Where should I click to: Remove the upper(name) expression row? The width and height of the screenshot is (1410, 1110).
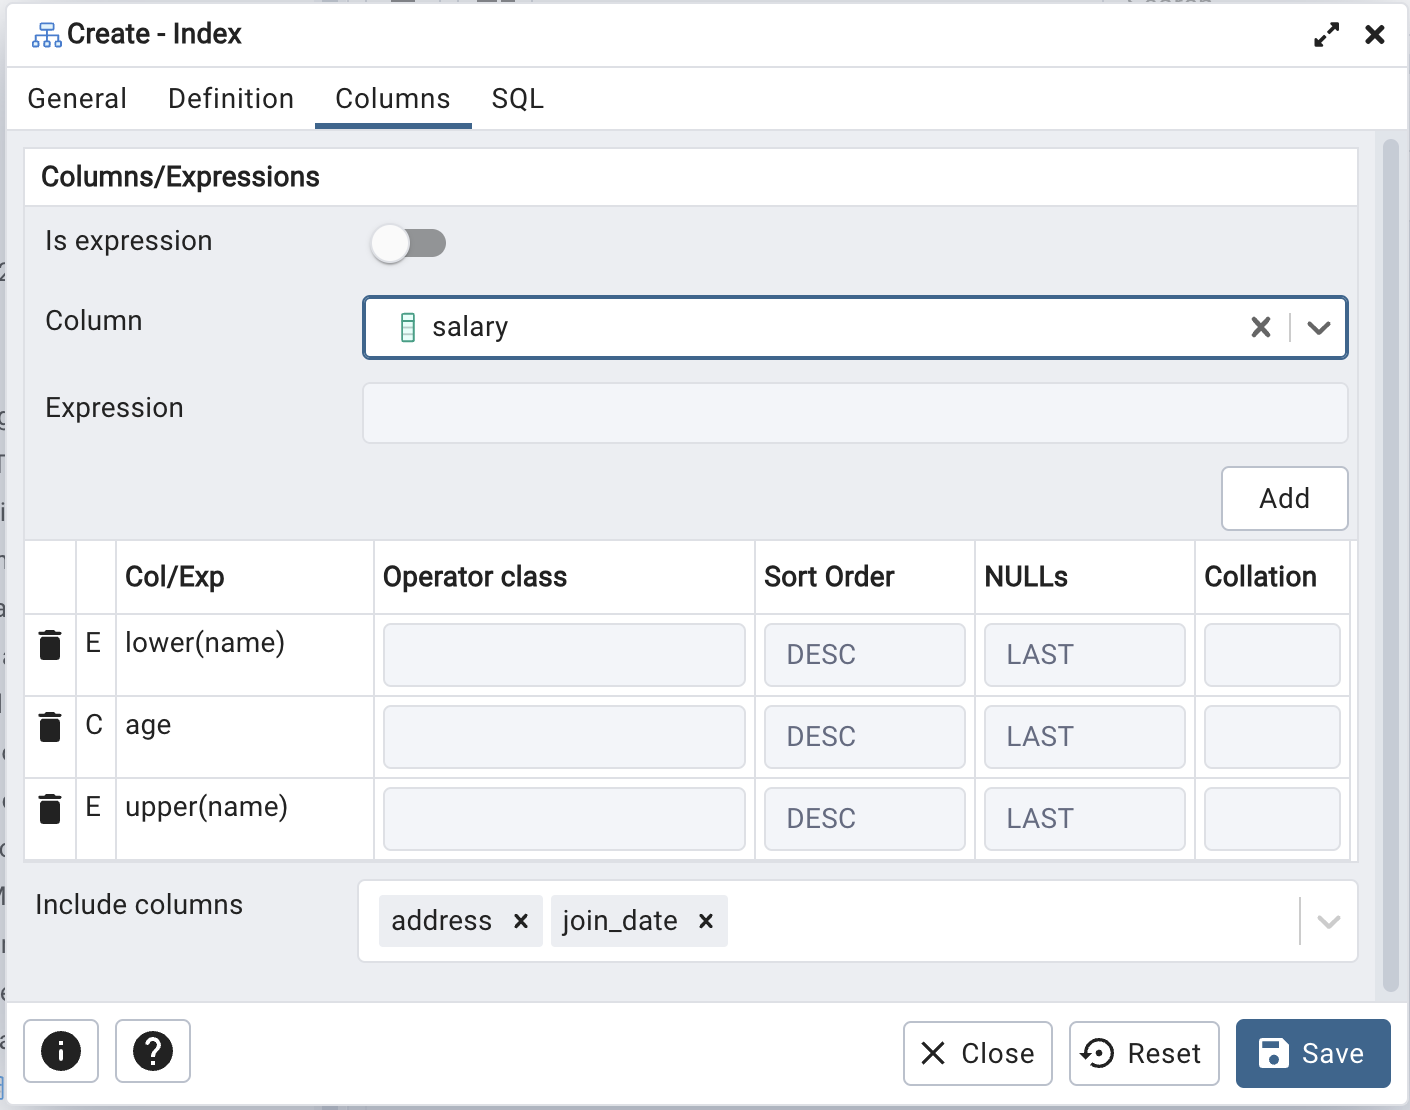tap(50, 809)
